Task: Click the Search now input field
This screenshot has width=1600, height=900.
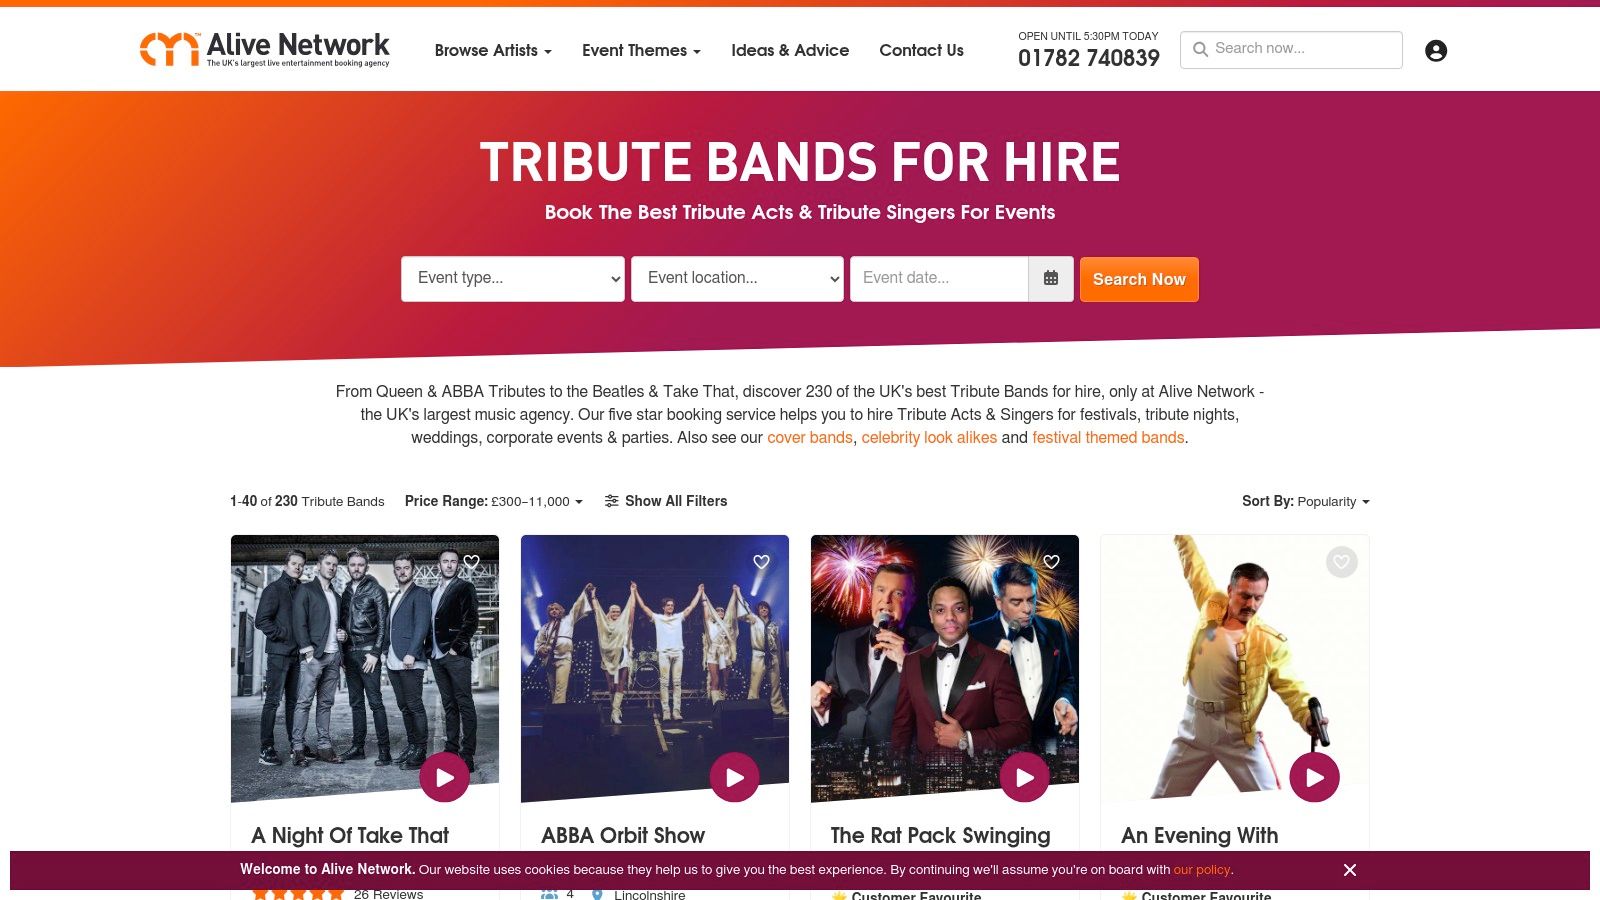Action: [x=1291, y=50]
